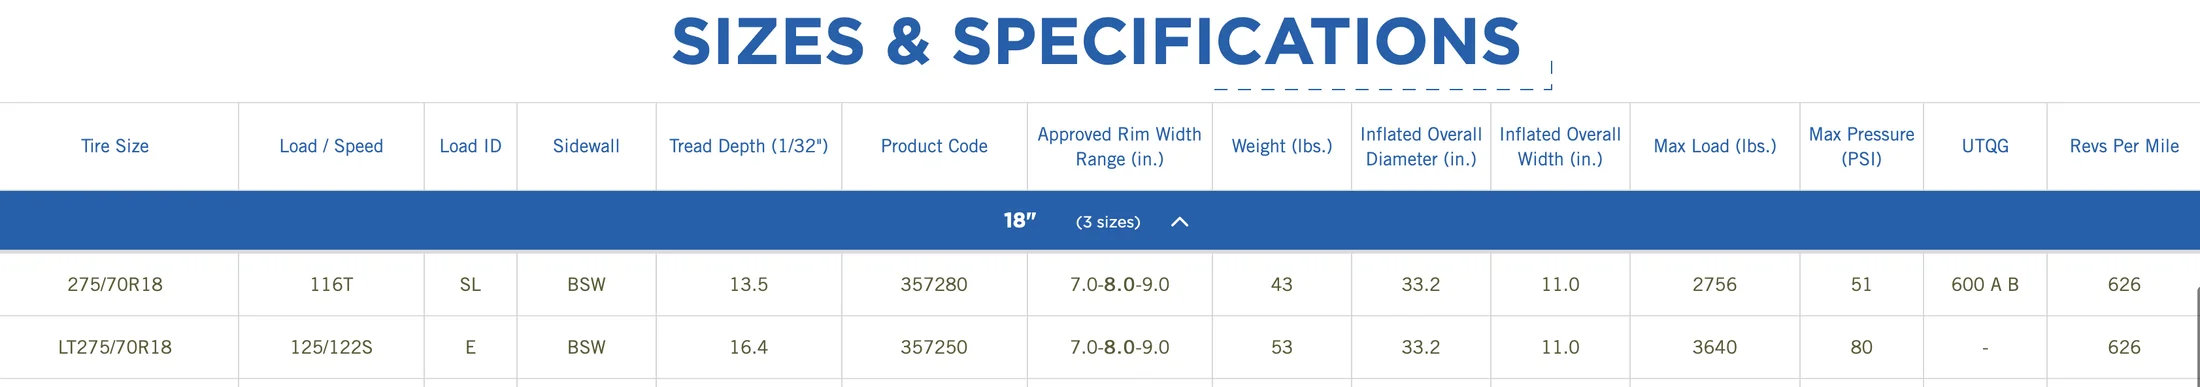Select Approved Rim Width Range header
Viewport: 2200px width, 387px height.
(1119, 146)
